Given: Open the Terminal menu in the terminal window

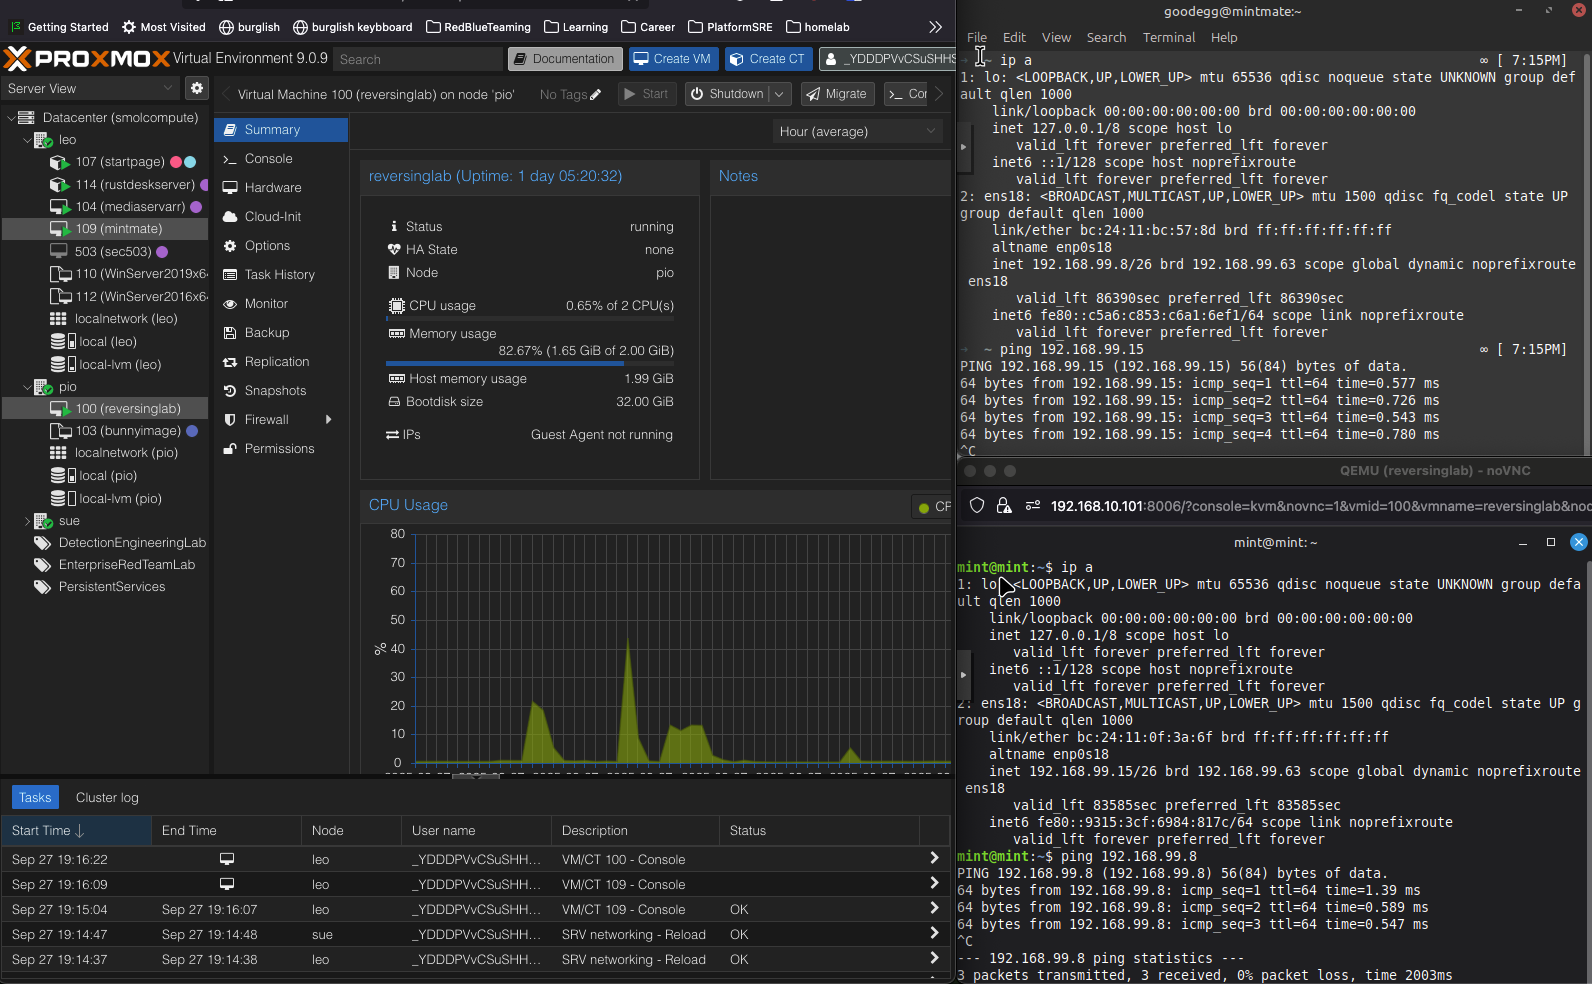Looking at the screenshot, I should tap(1168, 38).
